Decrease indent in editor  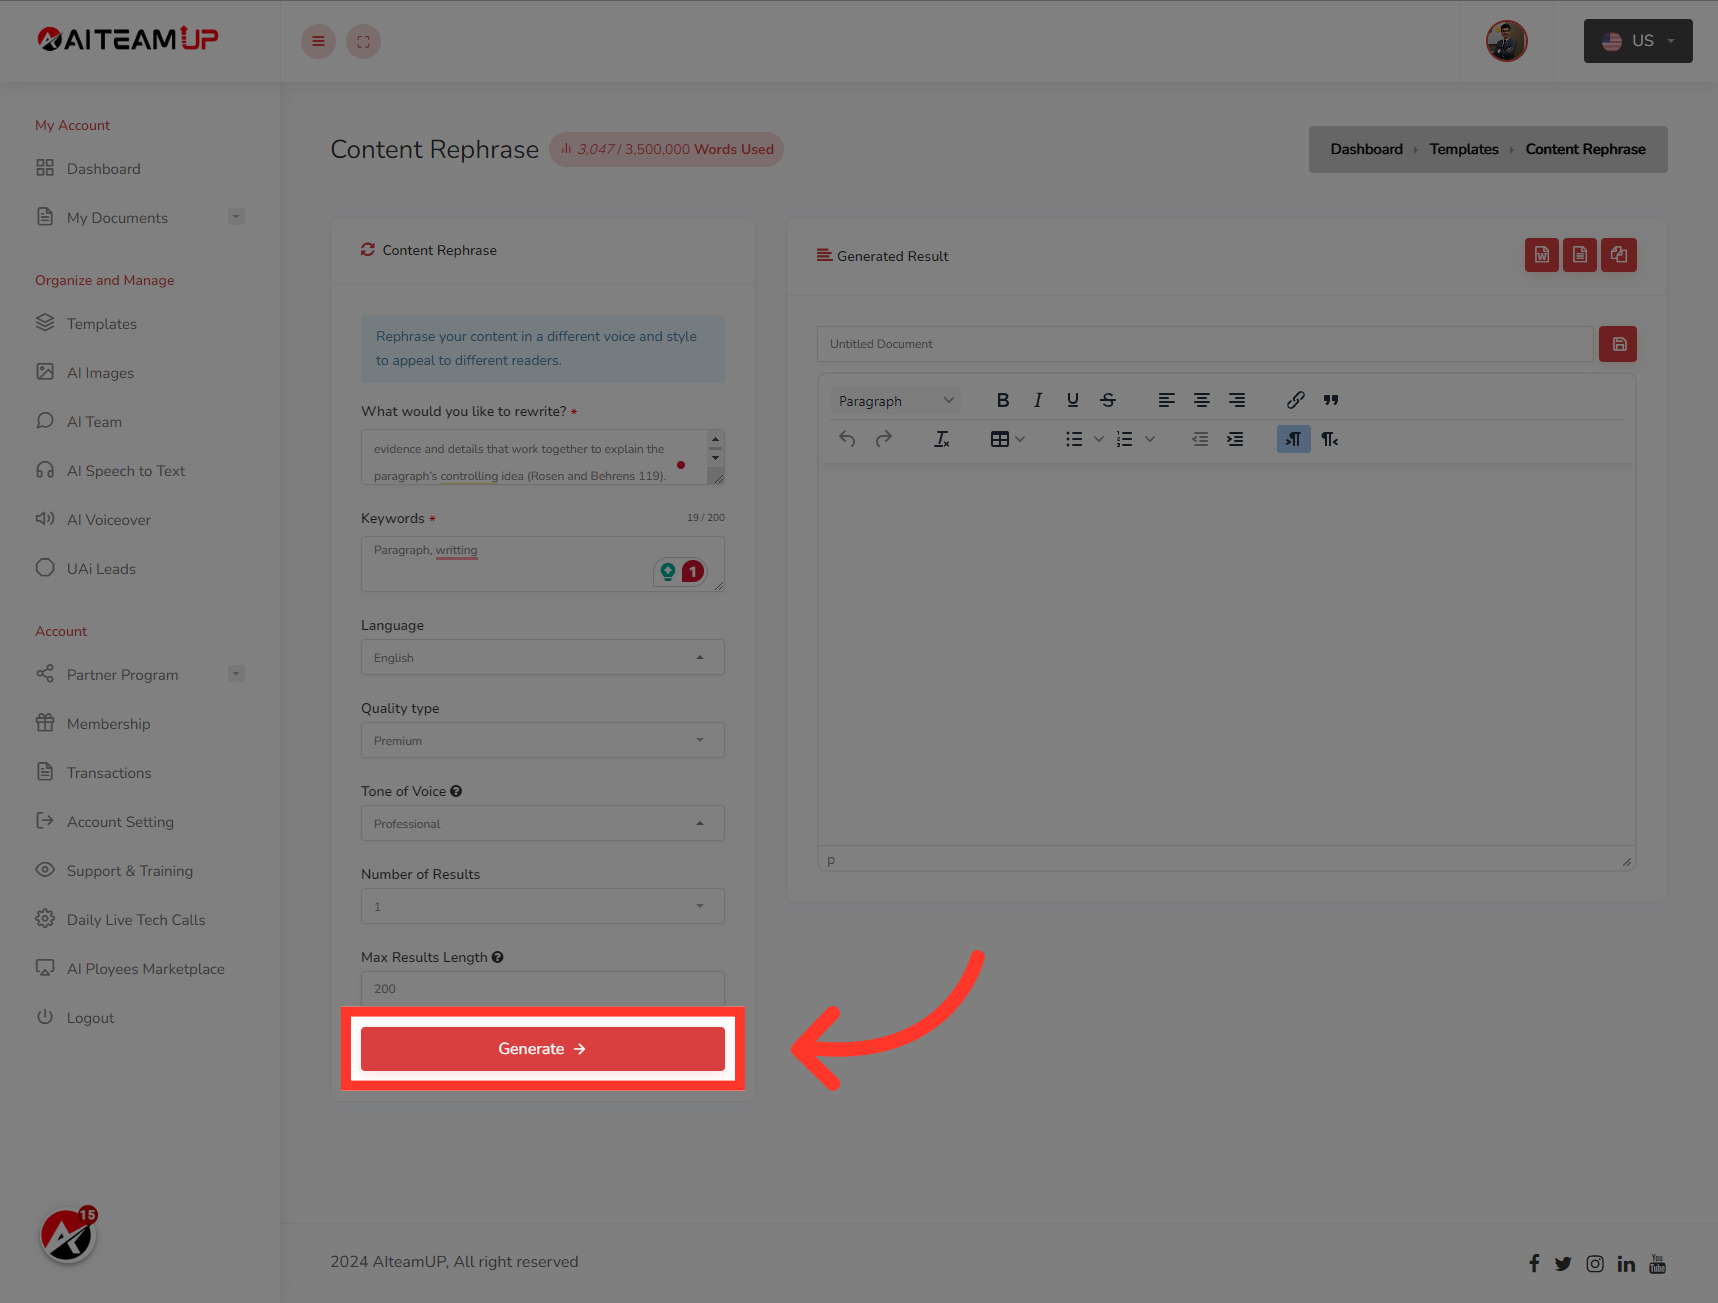coord(1200,439)
